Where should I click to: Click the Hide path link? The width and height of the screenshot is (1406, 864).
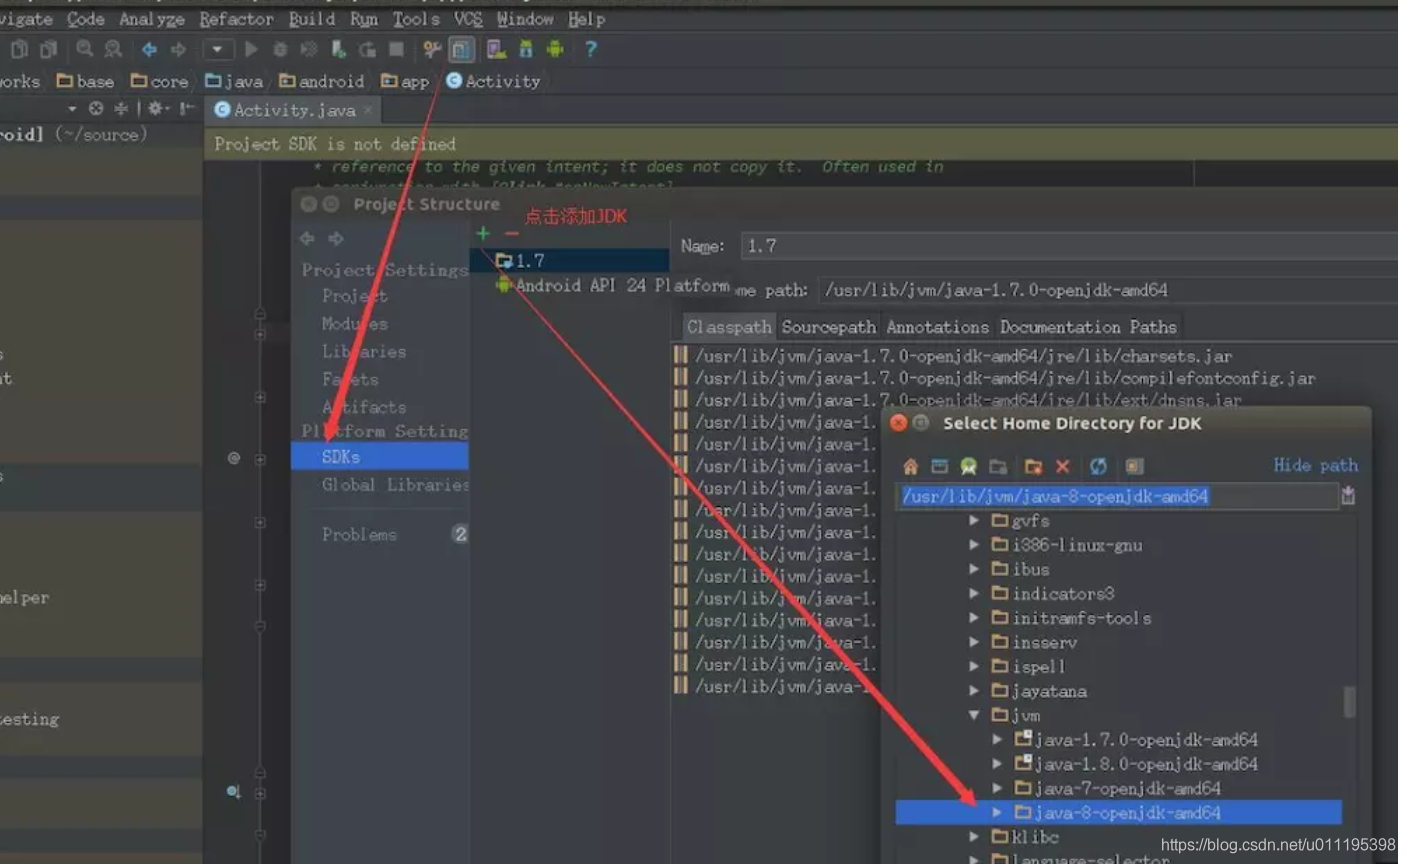[1315, 465]
